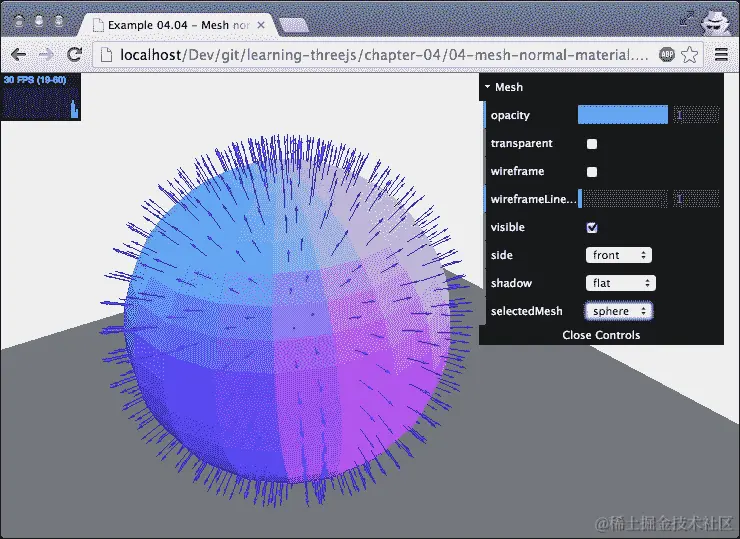Viewport: 740px width, 539px height.
Task: Enable the transparent checkbox
Action: 592,143
